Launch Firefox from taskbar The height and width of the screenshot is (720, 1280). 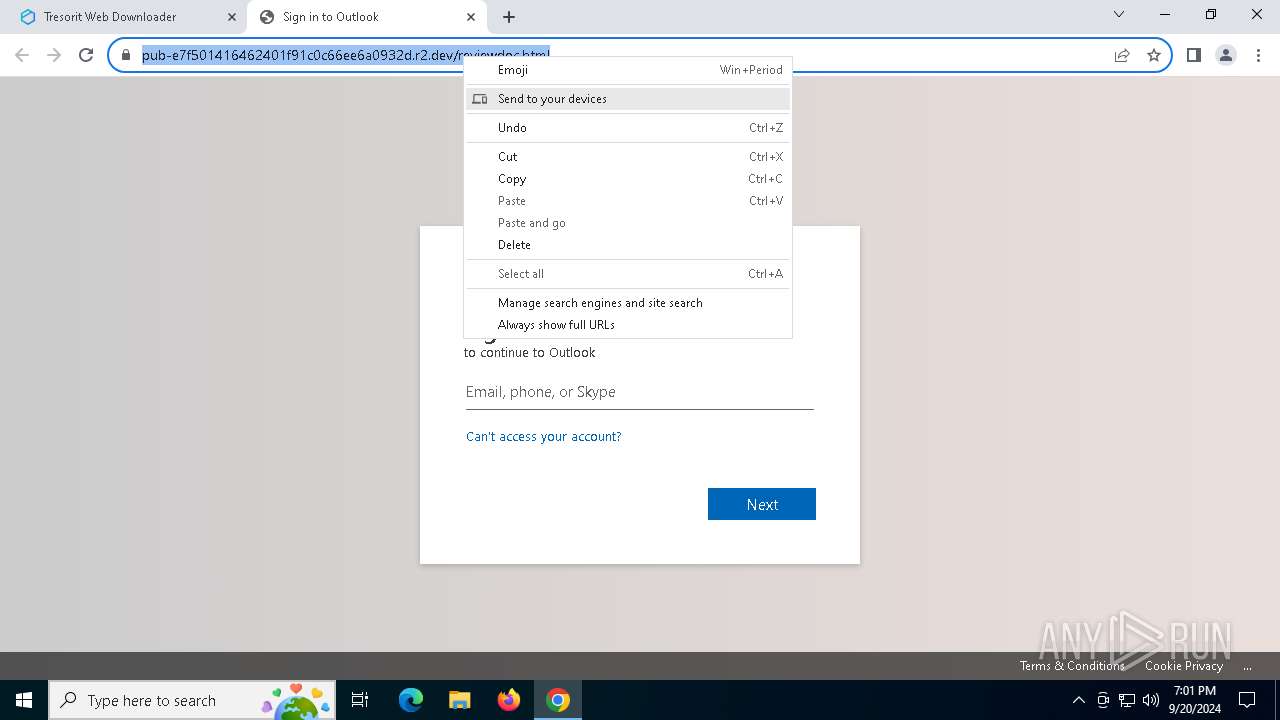pos(509,700)
